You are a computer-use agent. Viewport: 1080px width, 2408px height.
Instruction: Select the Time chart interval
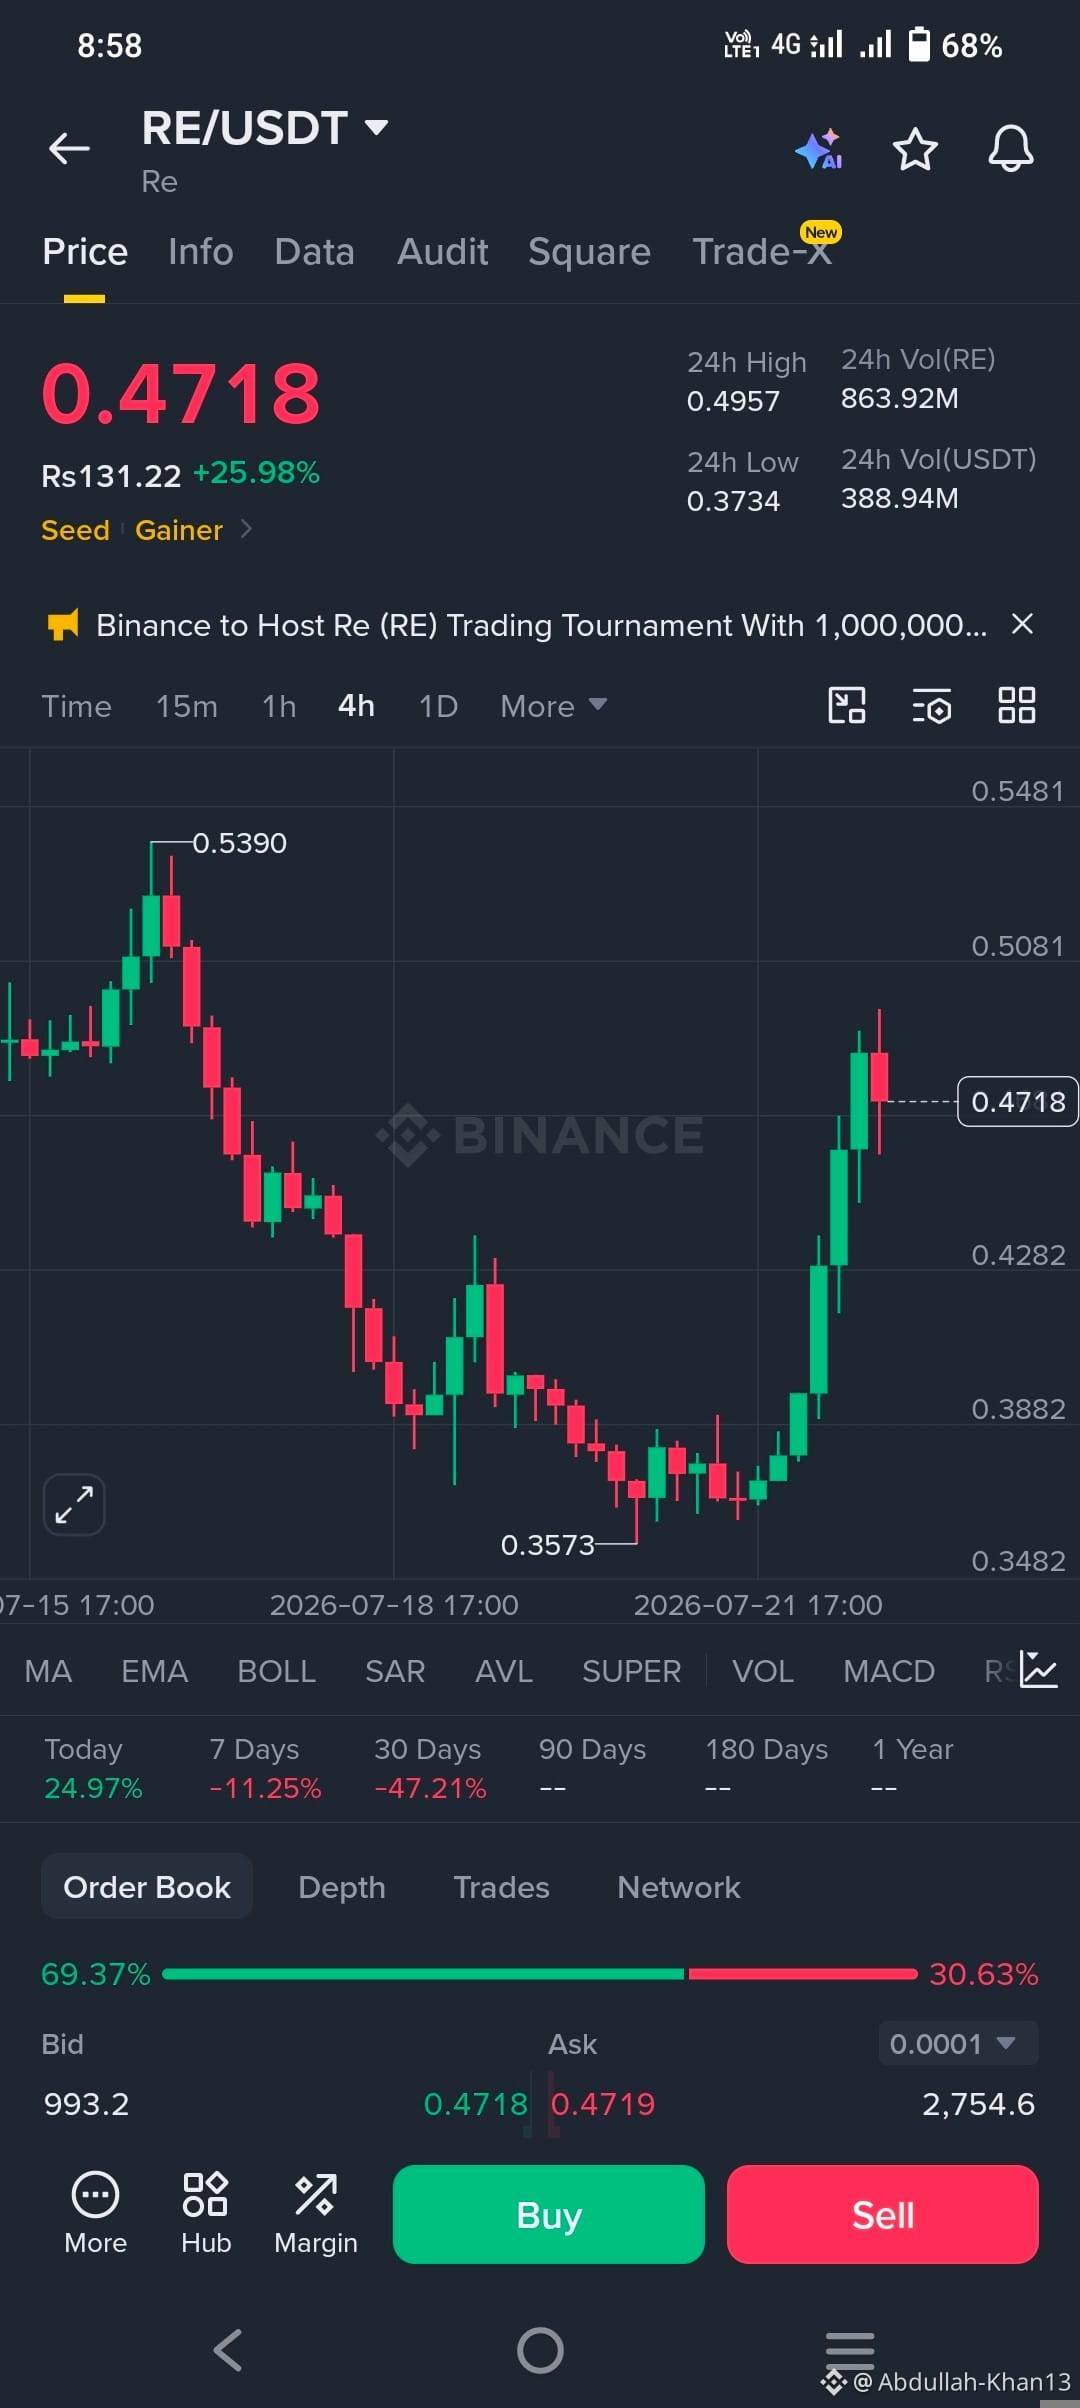coord(76,706)
